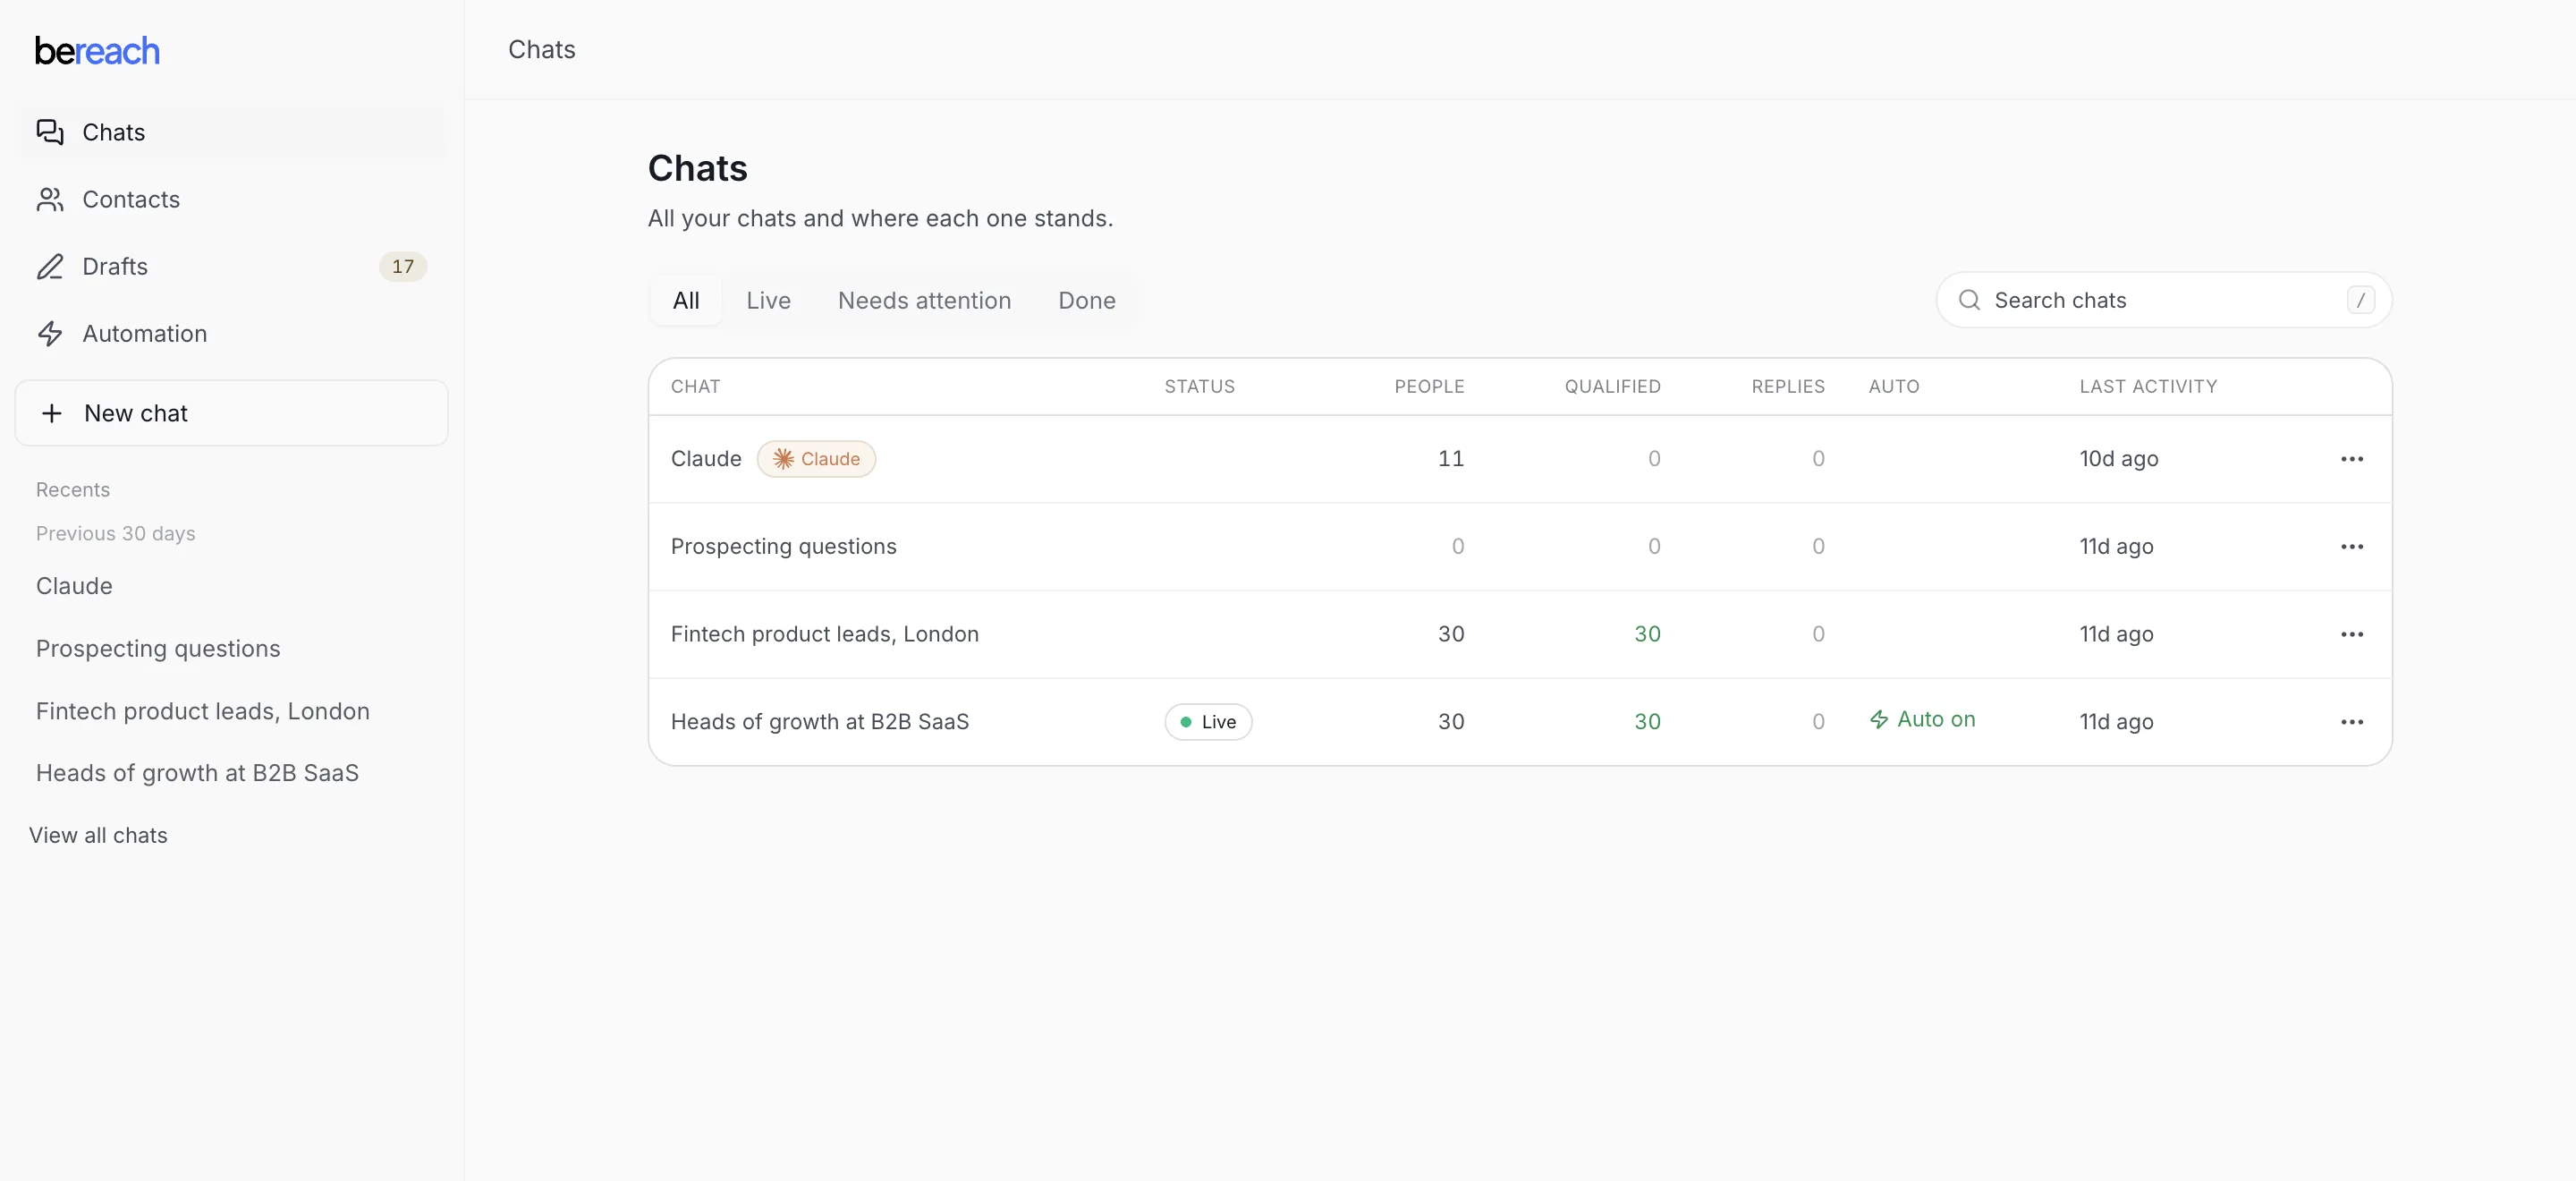Open Contacts in the sidebar
This screenshot has width=2576, height=1181.
coord(231,199)
